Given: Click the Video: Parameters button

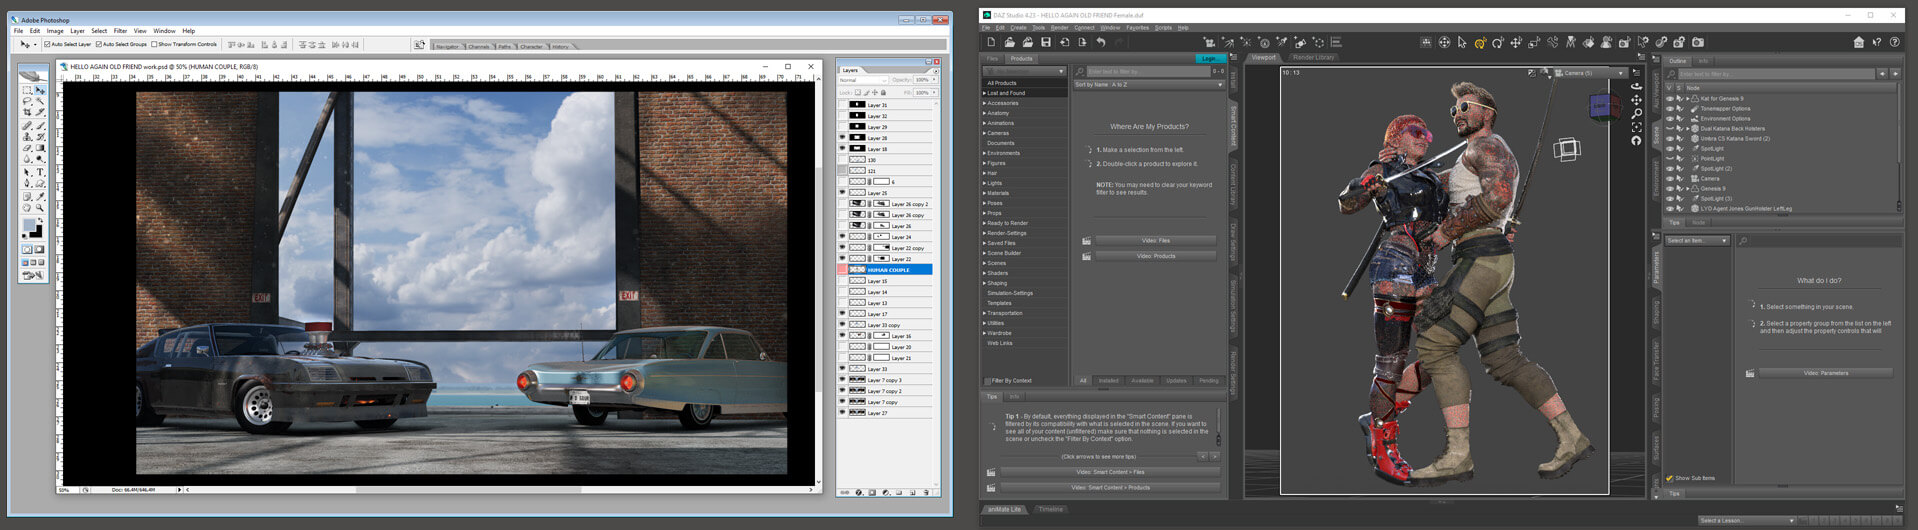Looking at the screenshot, I should tap(1825, 373).
